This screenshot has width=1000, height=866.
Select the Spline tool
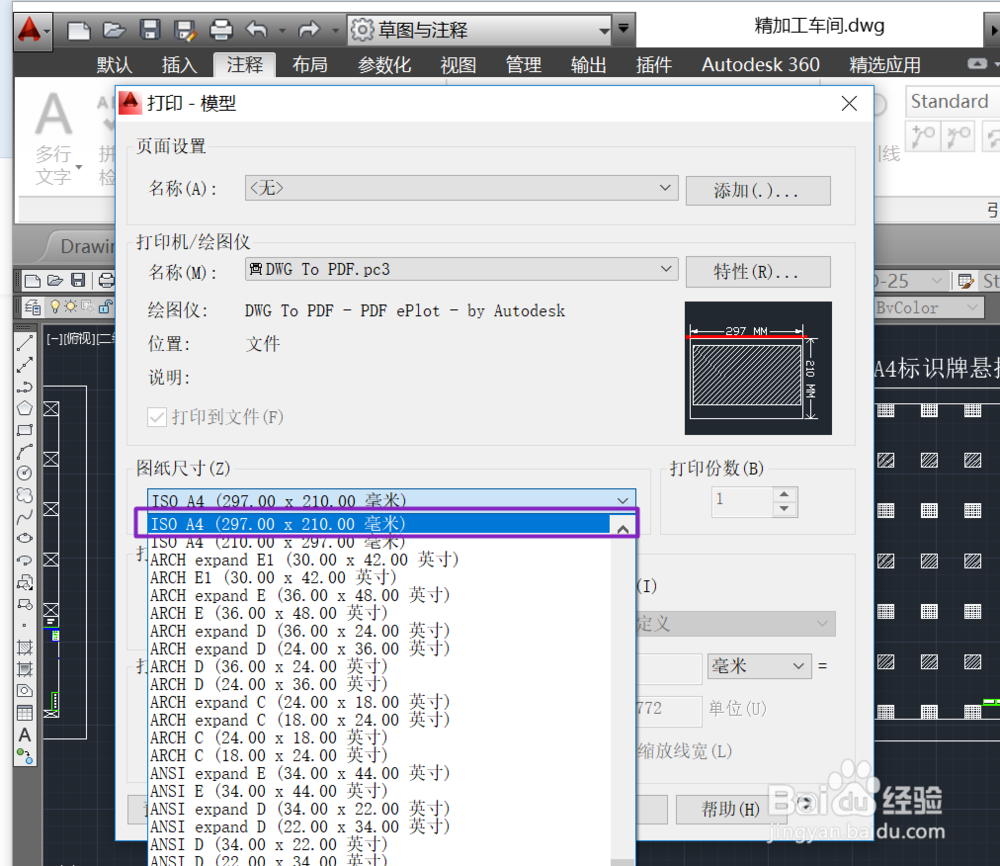click(24, 517)
